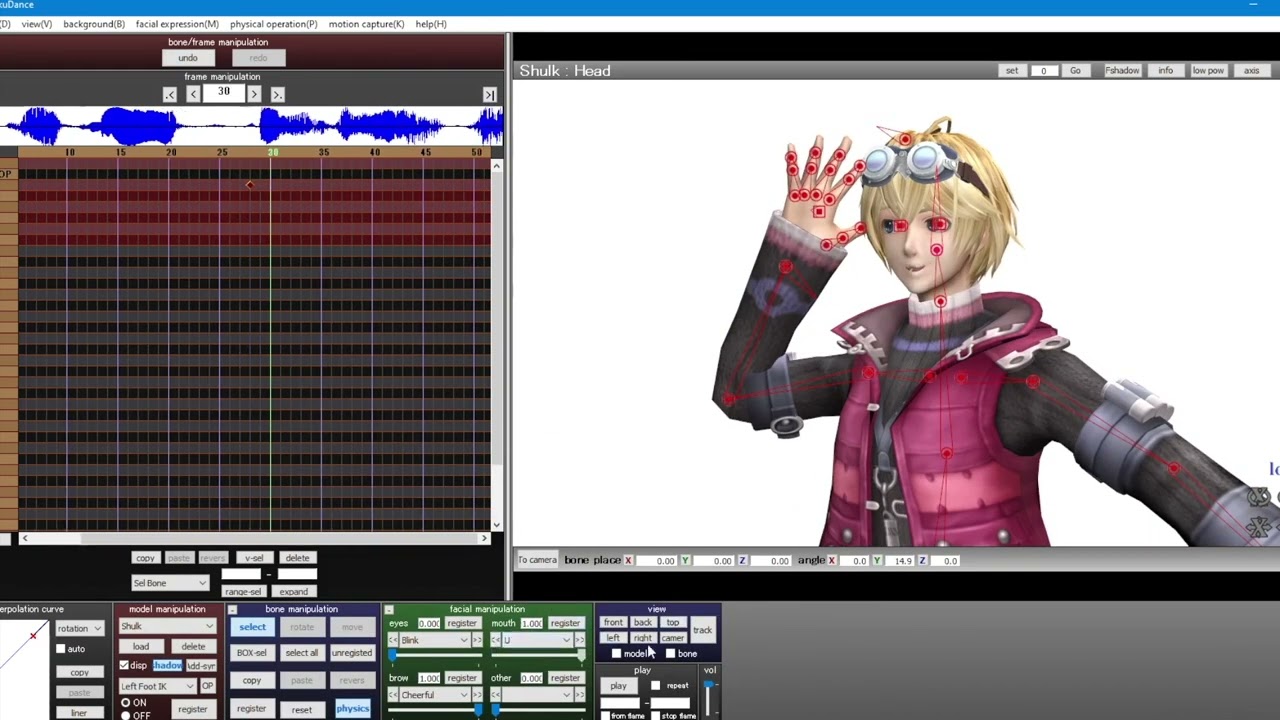This screenshot has width=1280, height=720.
Task: Go to last frame button
Action: click(490, 94)
